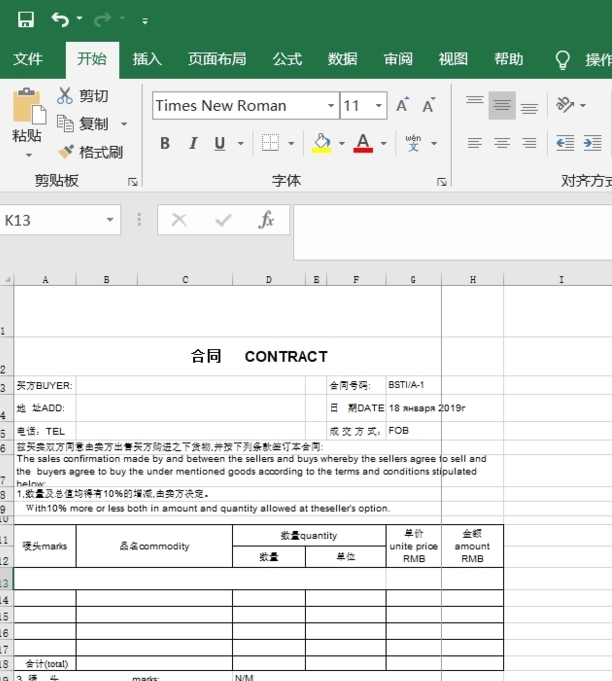Open the 页面布局 tab
Viewport: 612px width, 681px height.
coord(217,59)
